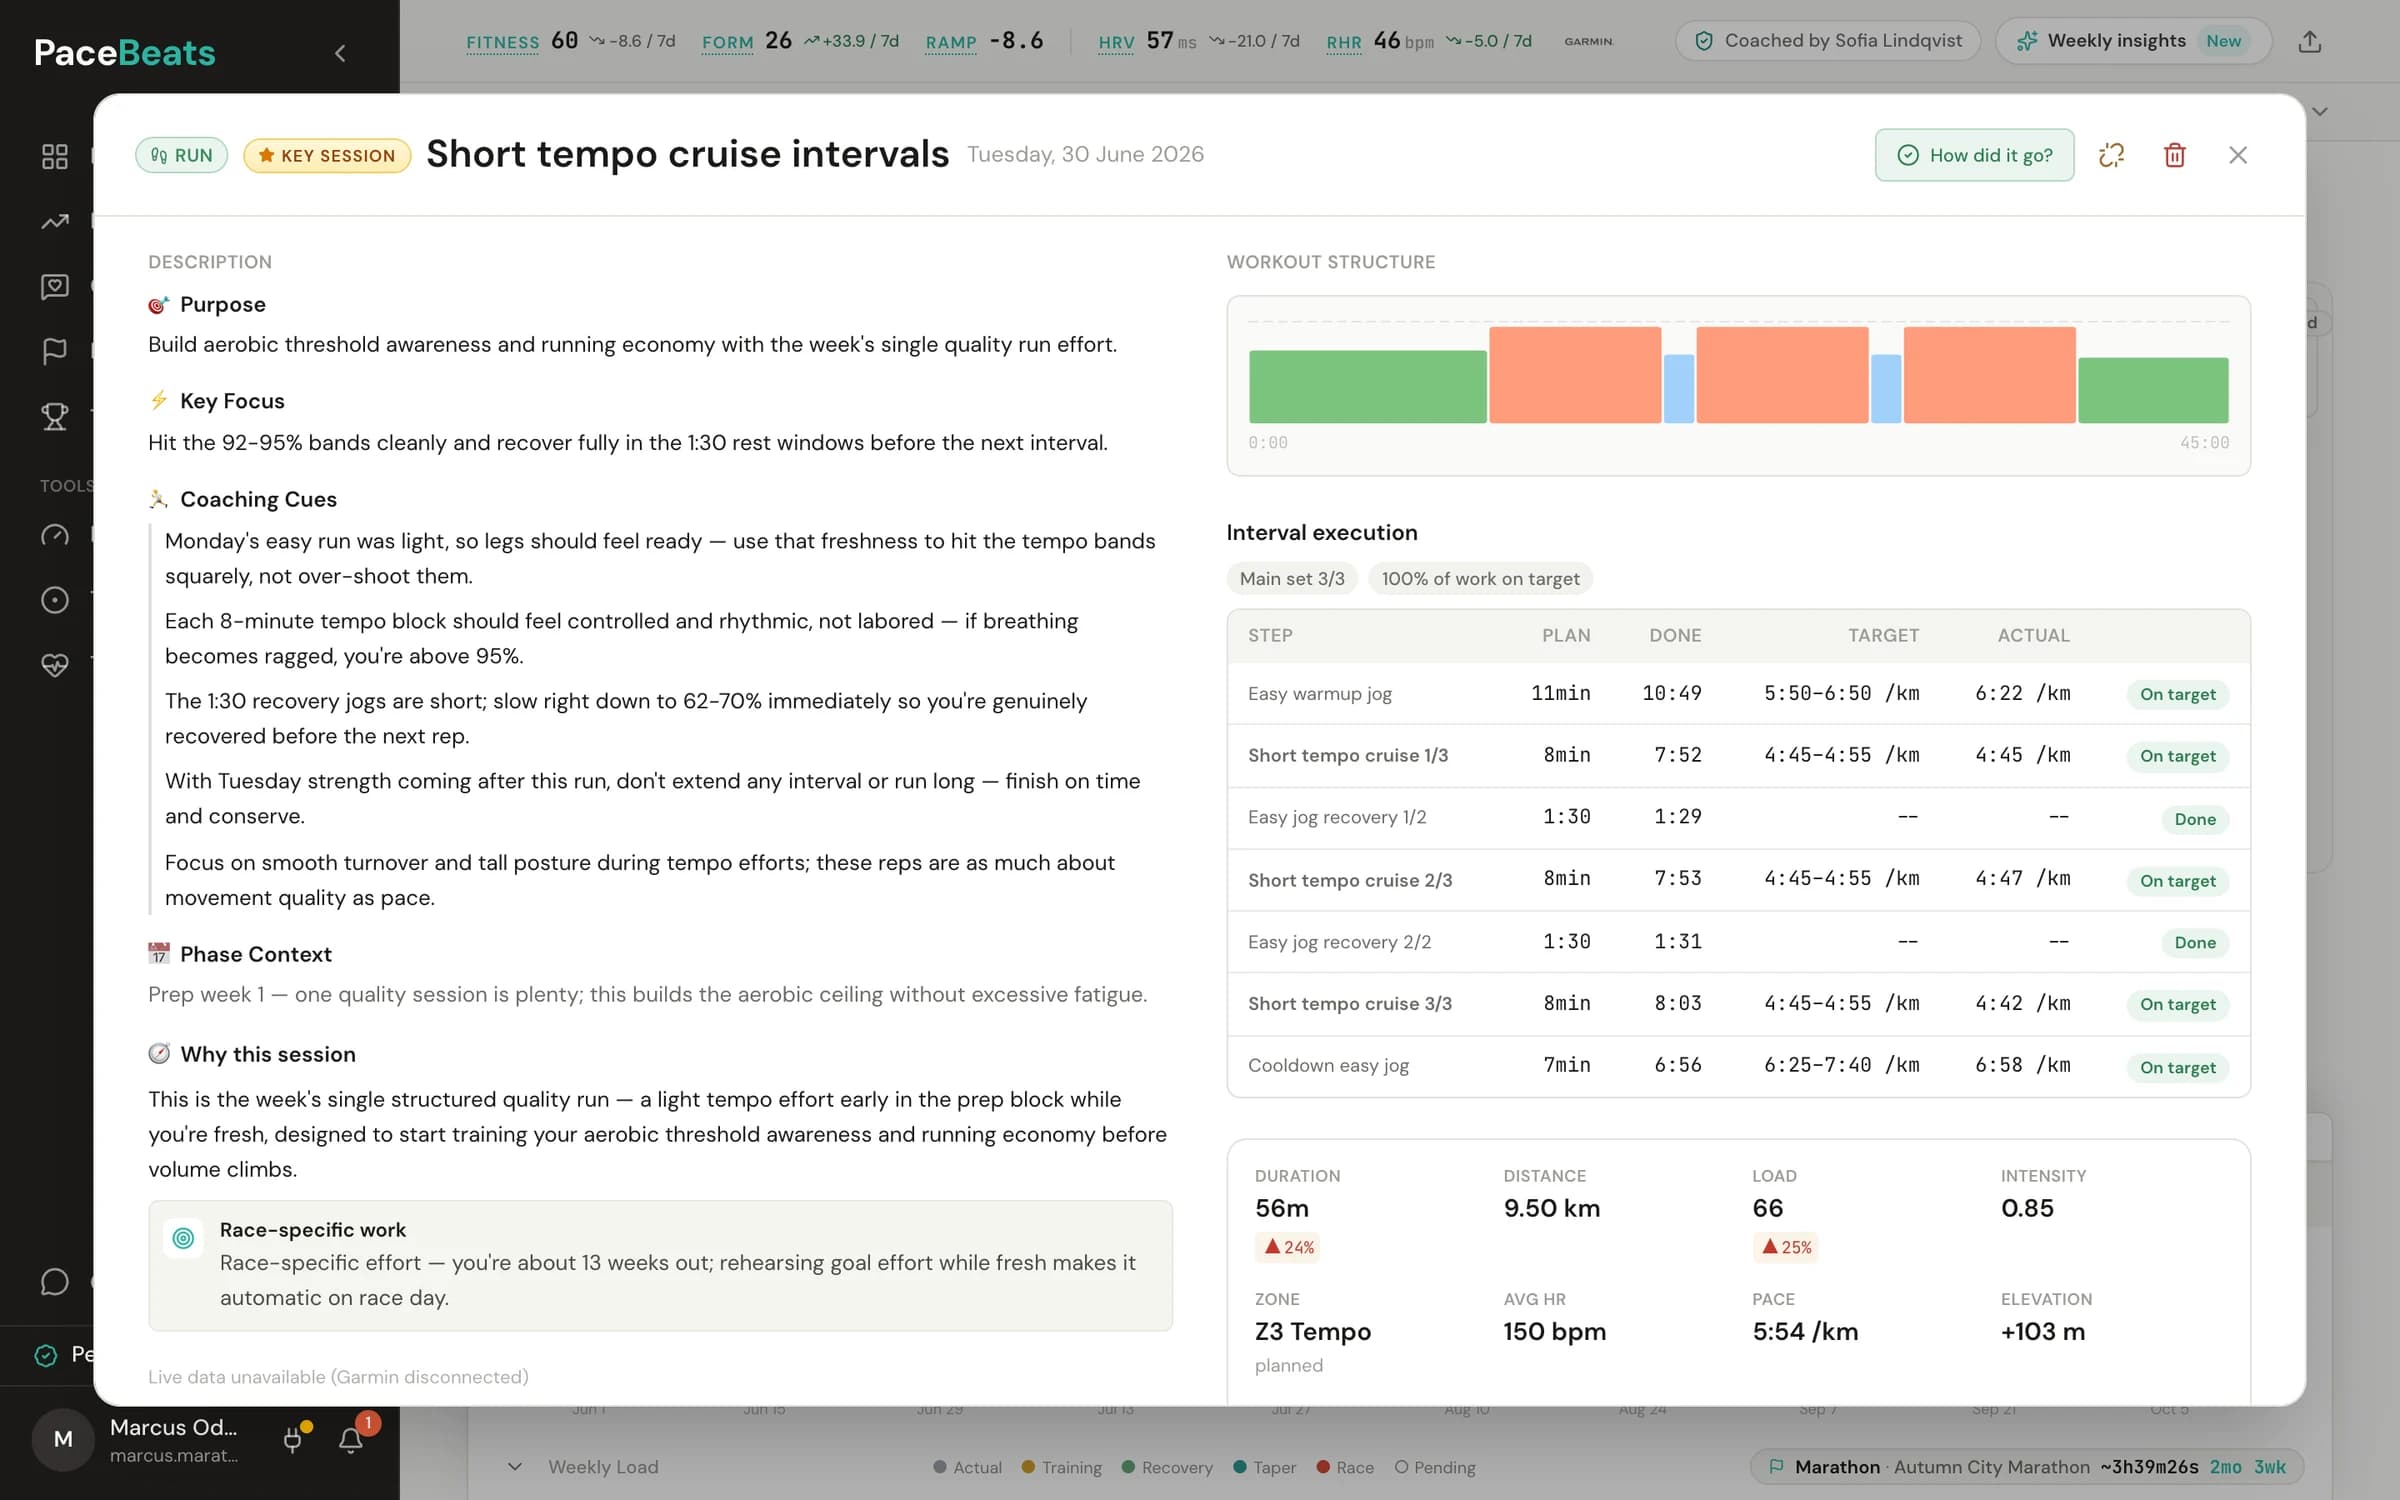This screenshot has width=2400, height=1500.
Task: Click Done badge for Easy jog recovery 1/2
Action: click(2195, 819)
